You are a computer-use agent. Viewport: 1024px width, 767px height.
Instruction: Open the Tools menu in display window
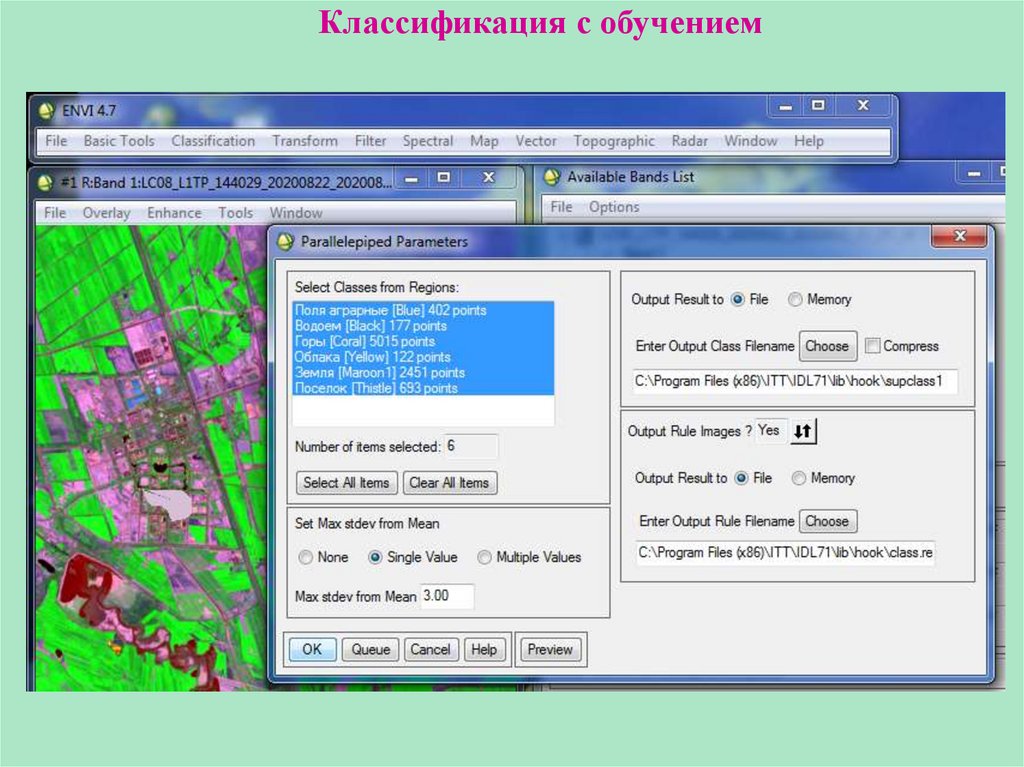tap(235, 213)
